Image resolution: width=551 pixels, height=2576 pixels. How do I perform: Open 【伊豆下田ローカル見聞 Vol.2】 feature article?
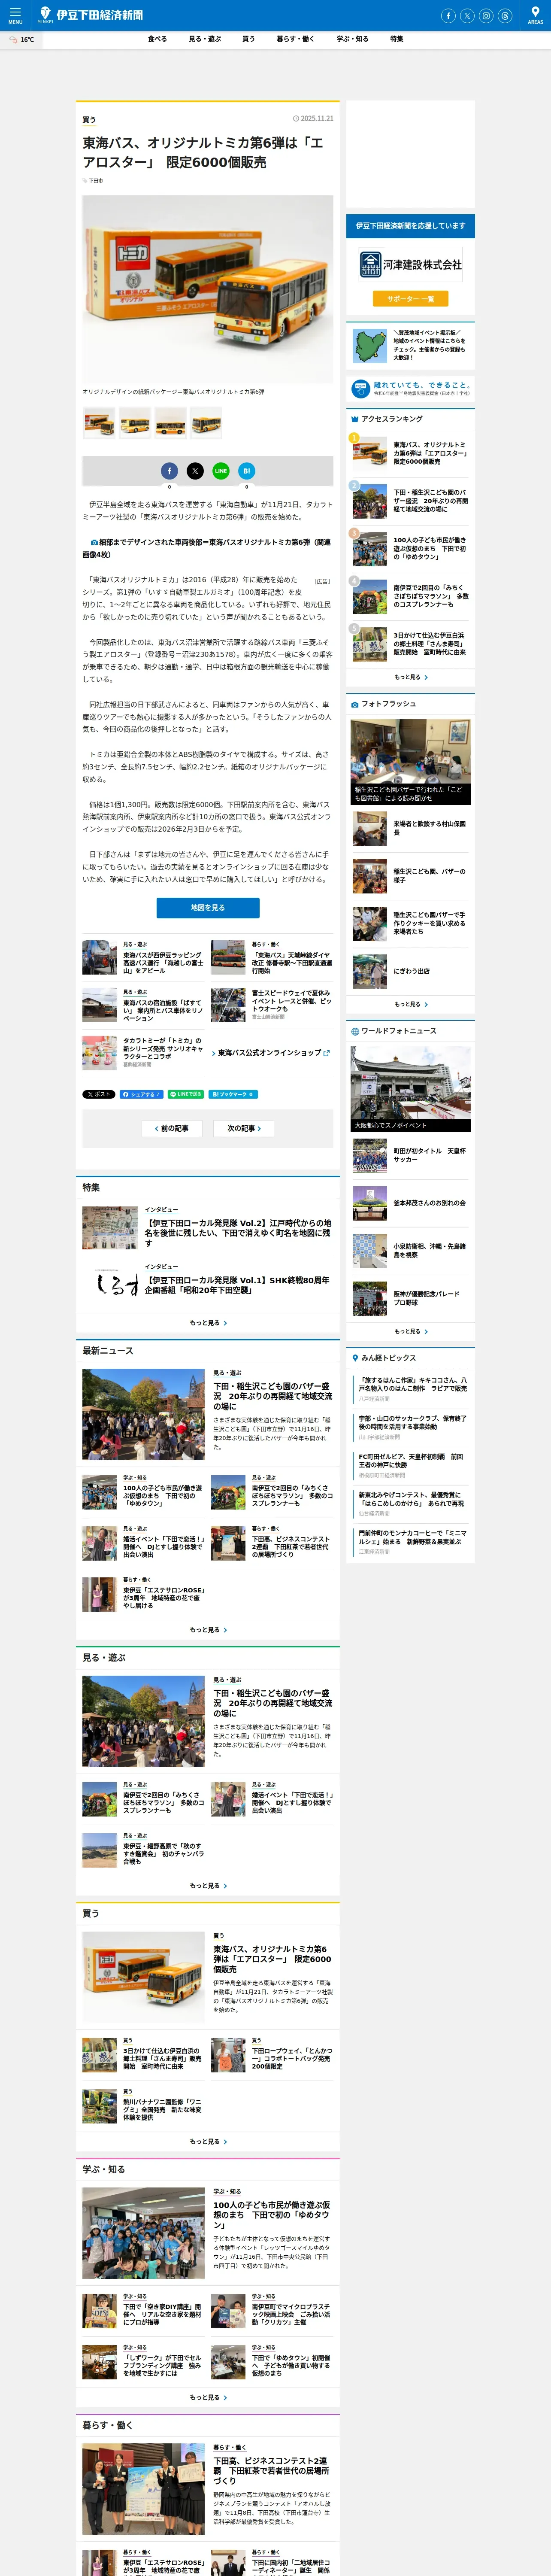pyautogui.click(x=238, y=1233)
